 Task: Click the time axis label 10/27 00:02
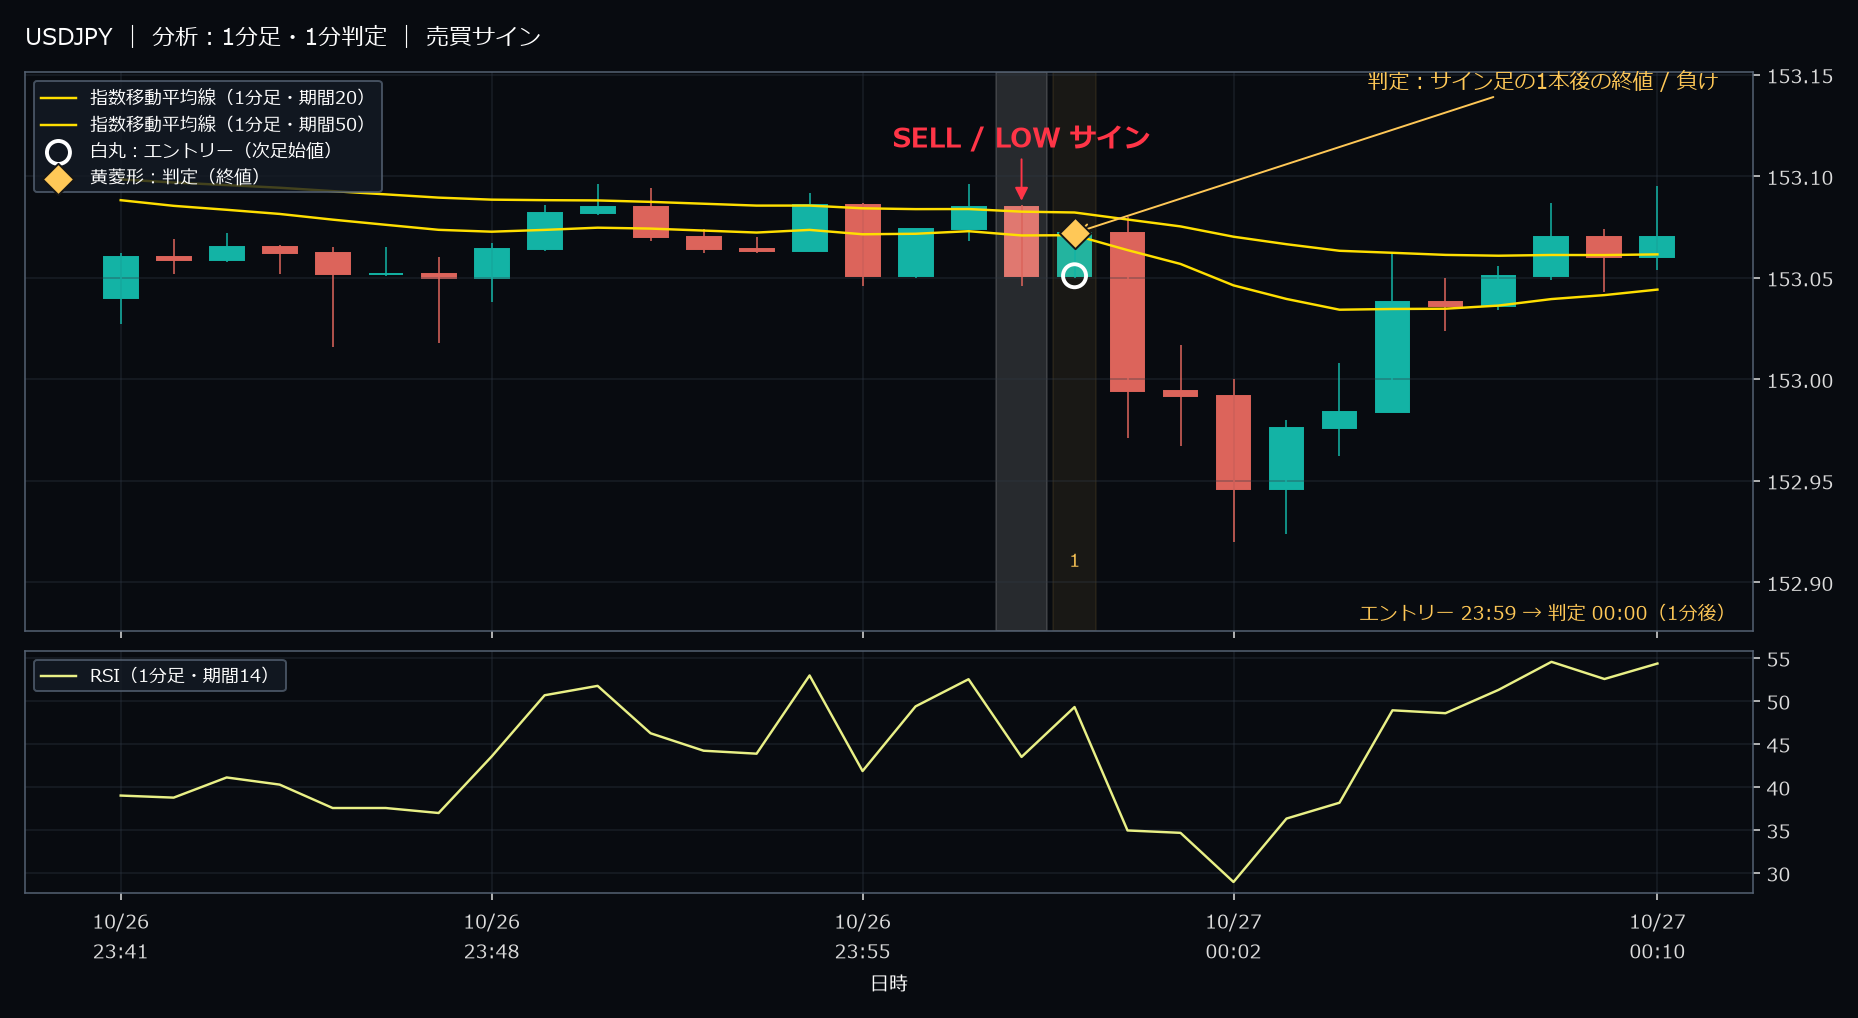[x=1233, y=937]
